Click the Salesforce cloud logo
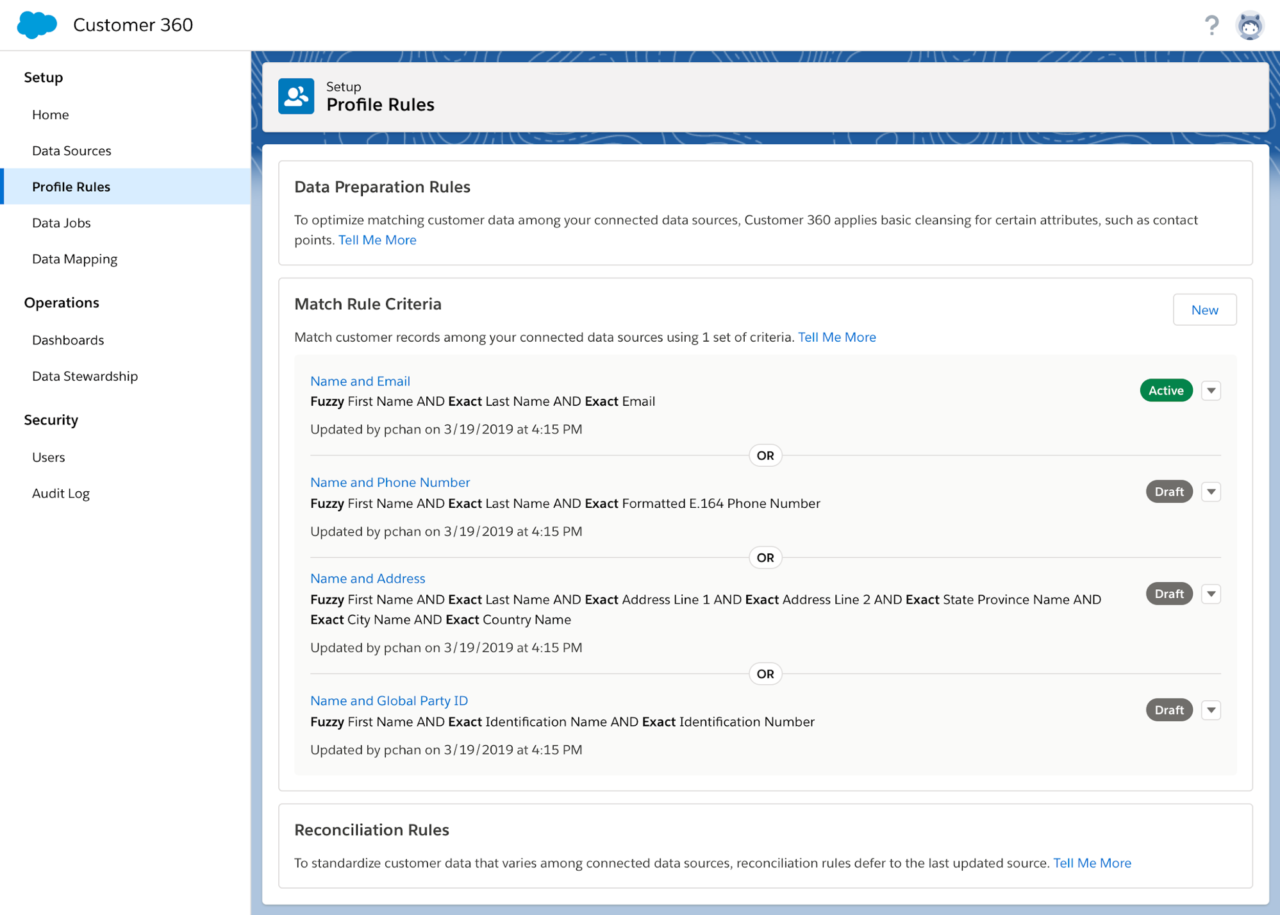This screenshot has width=1280, height=915. point(37,25)
